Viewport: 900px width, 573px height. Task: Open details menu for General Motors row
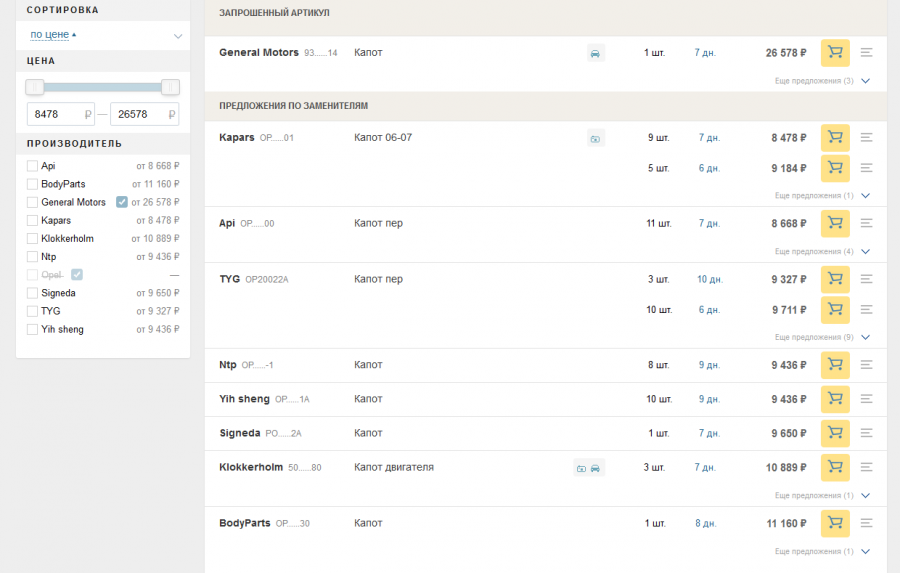click(867, 53)
